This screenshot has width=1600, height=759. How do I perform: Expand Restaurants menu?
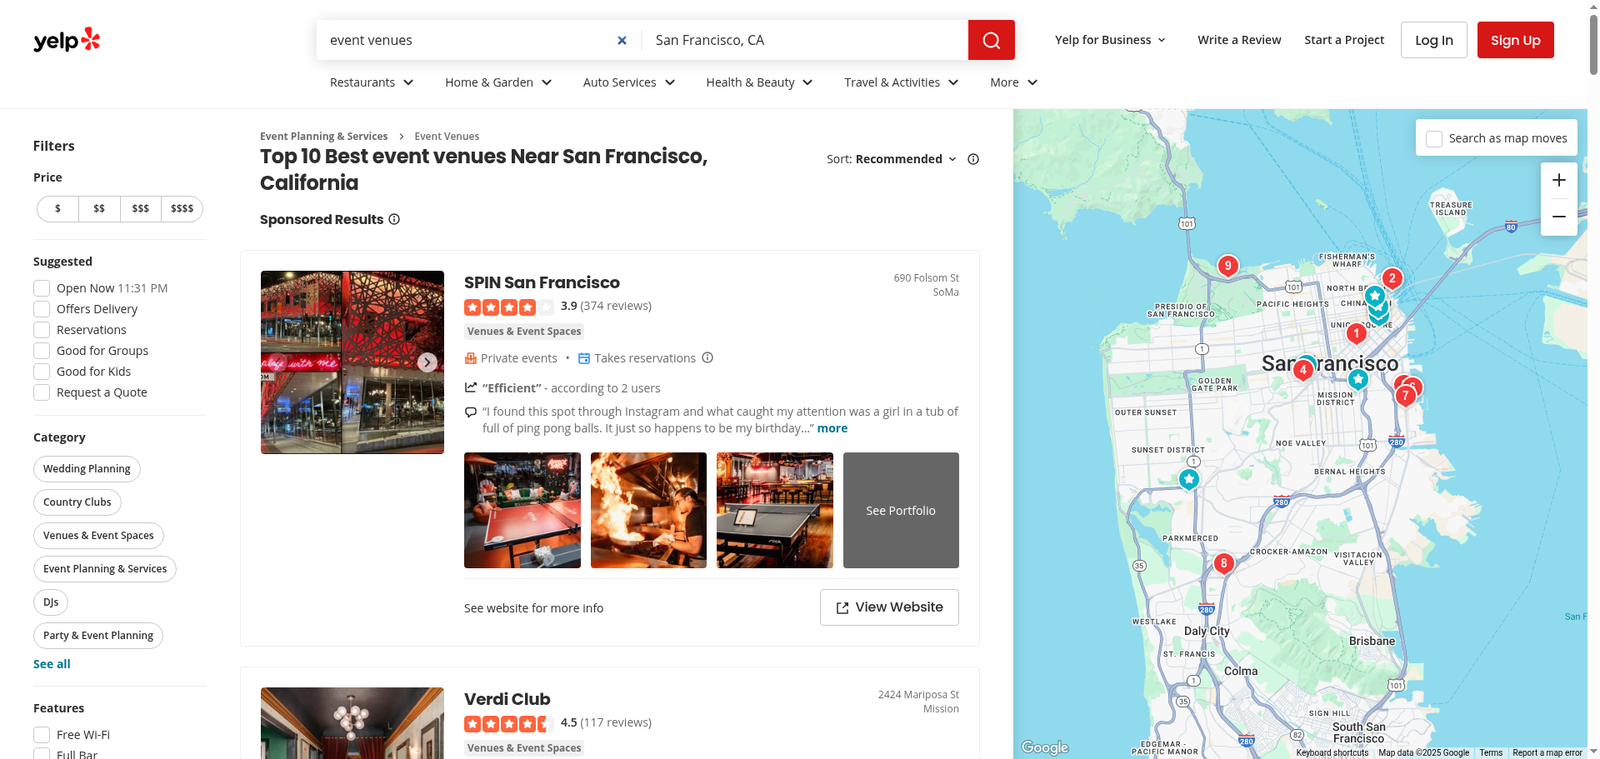pos(372,82)
